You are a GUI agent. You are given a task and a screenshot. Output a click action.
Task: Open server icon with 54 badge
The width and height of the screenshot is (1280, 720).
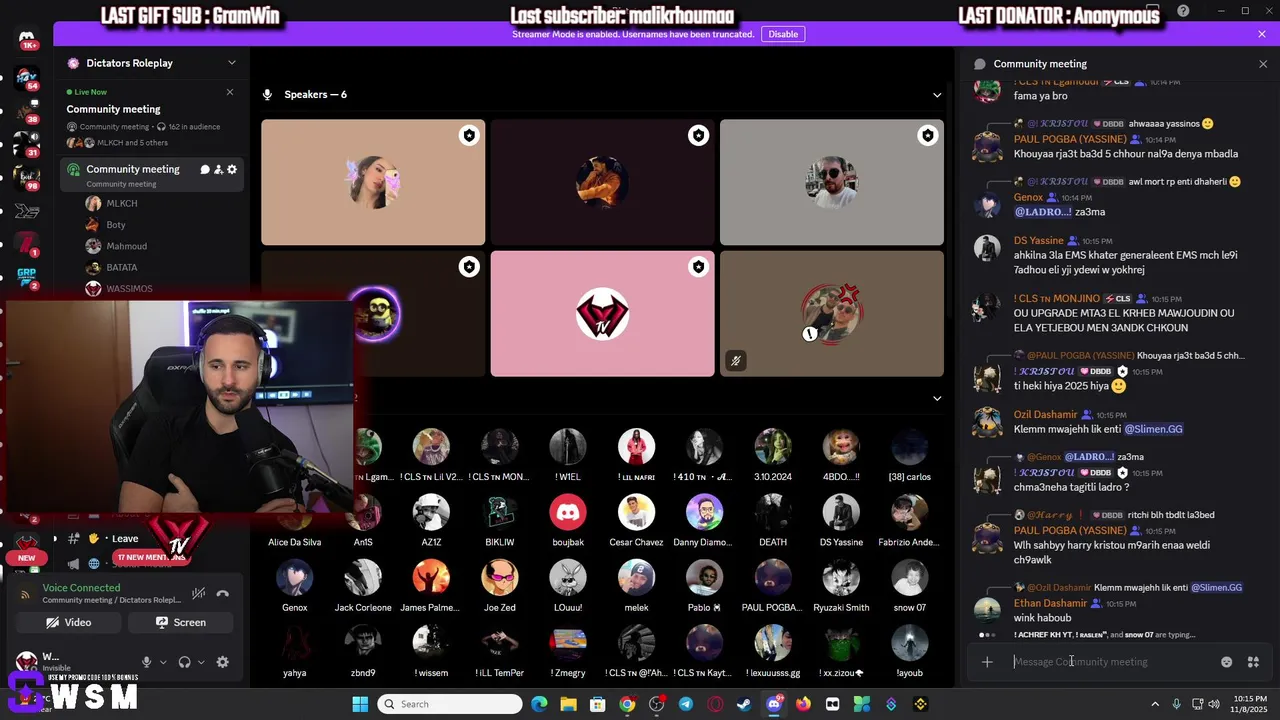[x=27, y=80]
